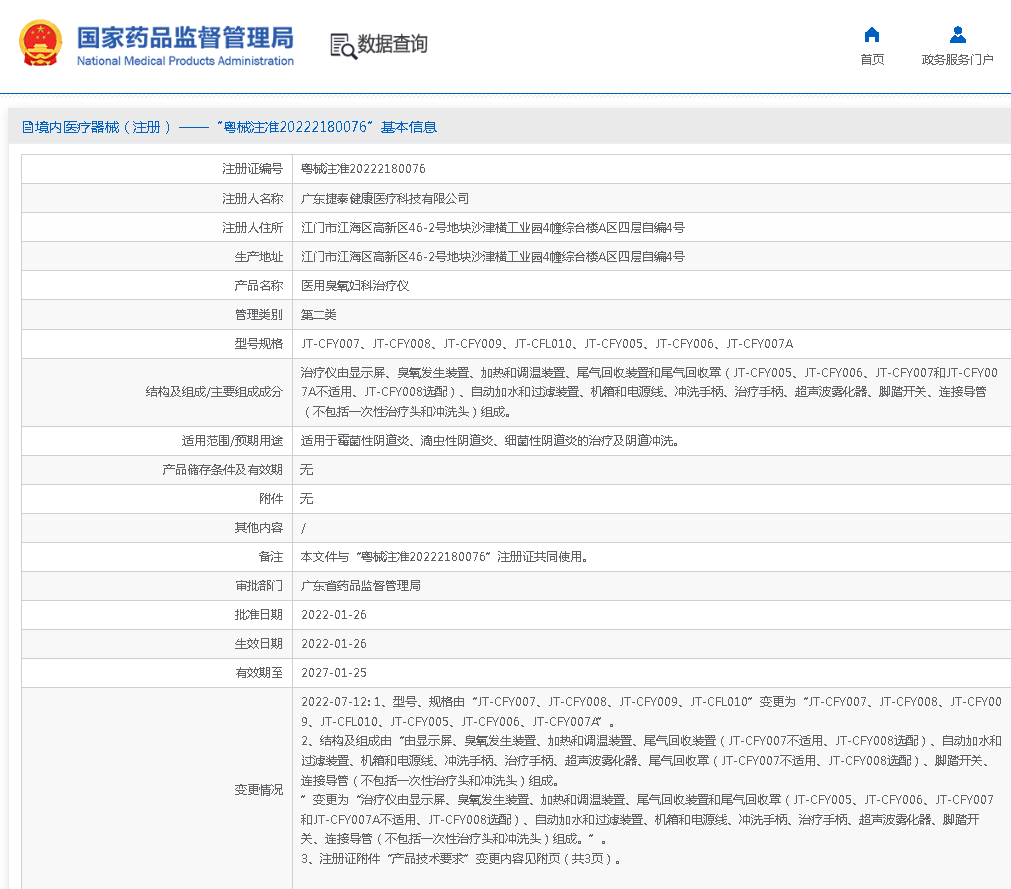The height and width of the screenshot is (889, 1011).
Task: Click registrant name 广东捷泰健康医疗科技有限公司
Action: tap(385, 198)
